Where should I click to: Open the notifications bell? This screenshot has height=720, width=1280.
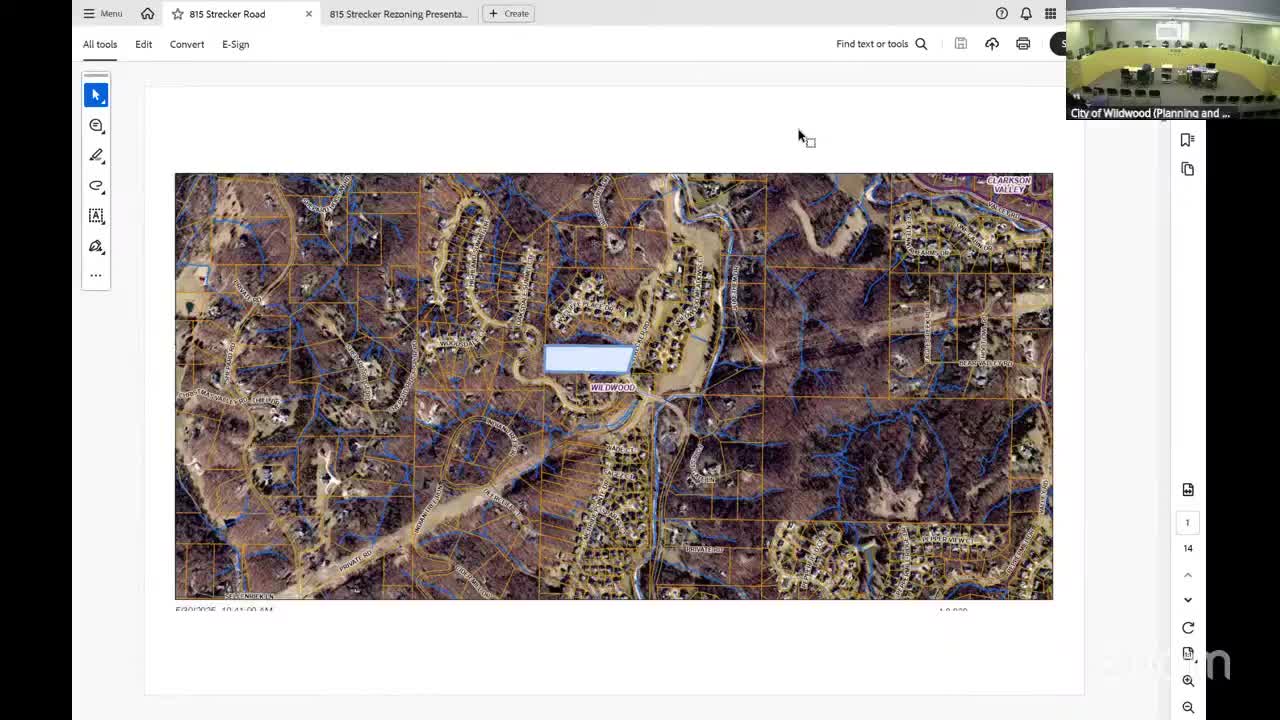click(x=1026, y=14)
